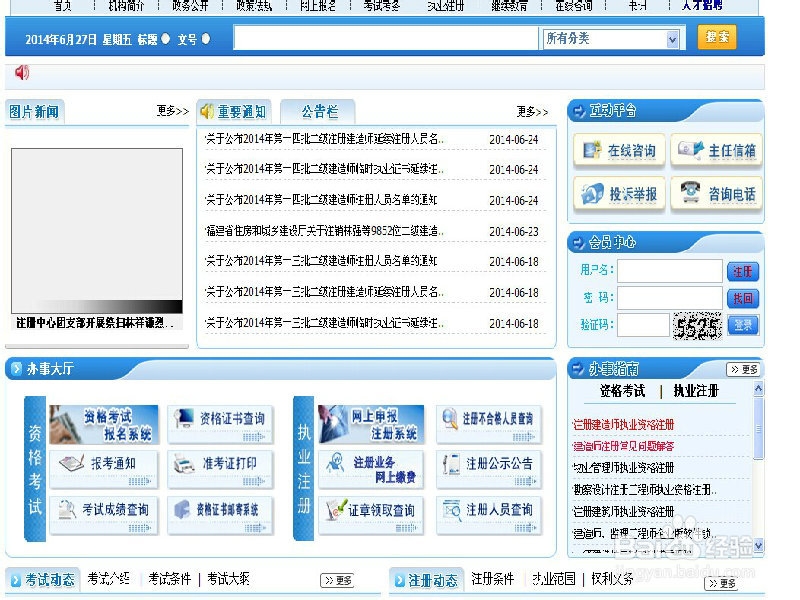800x600 pixels.
Task: Click the 办事指南 scrollbar thumb
Action: [759, 428]
